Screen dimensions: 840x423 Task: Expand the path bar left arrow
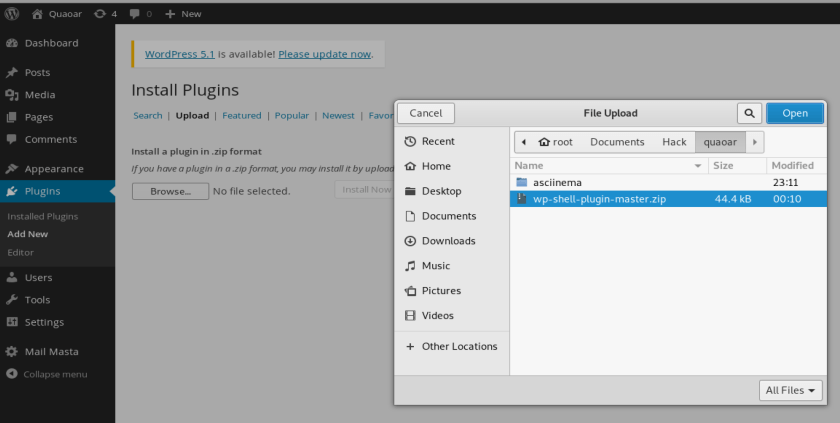(x=523, y=142)
